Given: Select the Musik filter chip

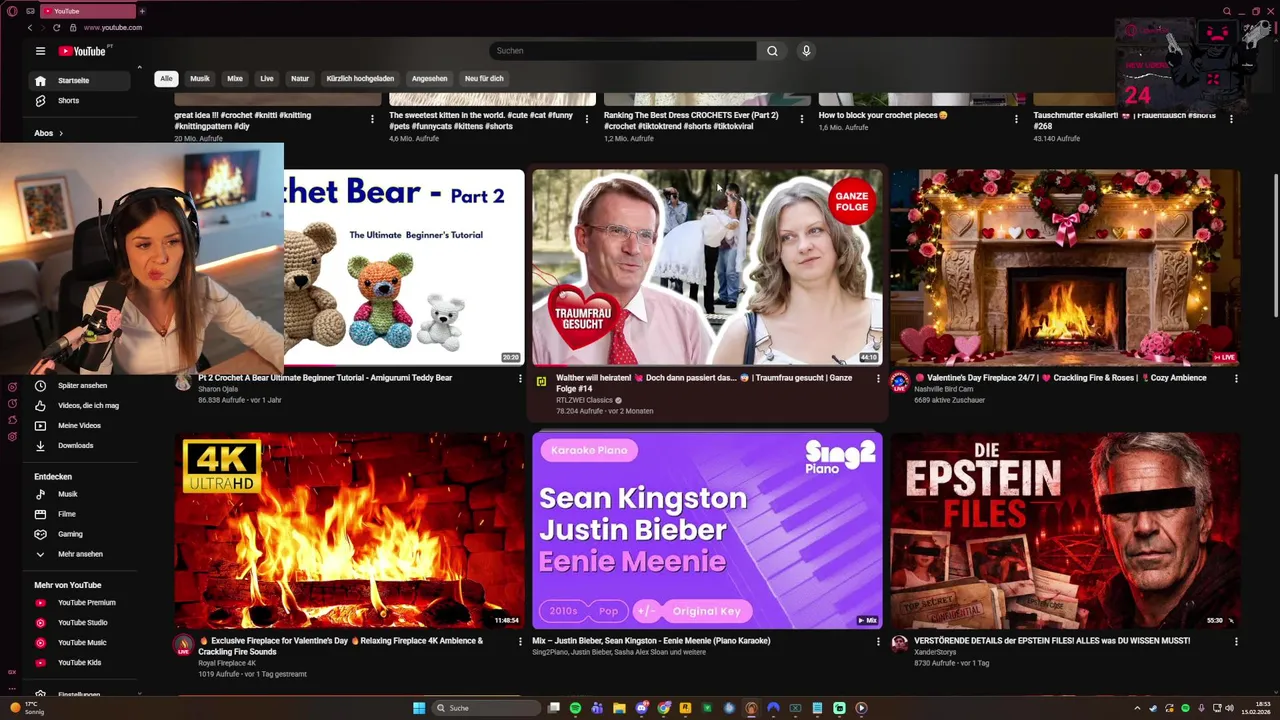Looking at the screenshot, I should [200, 78].
